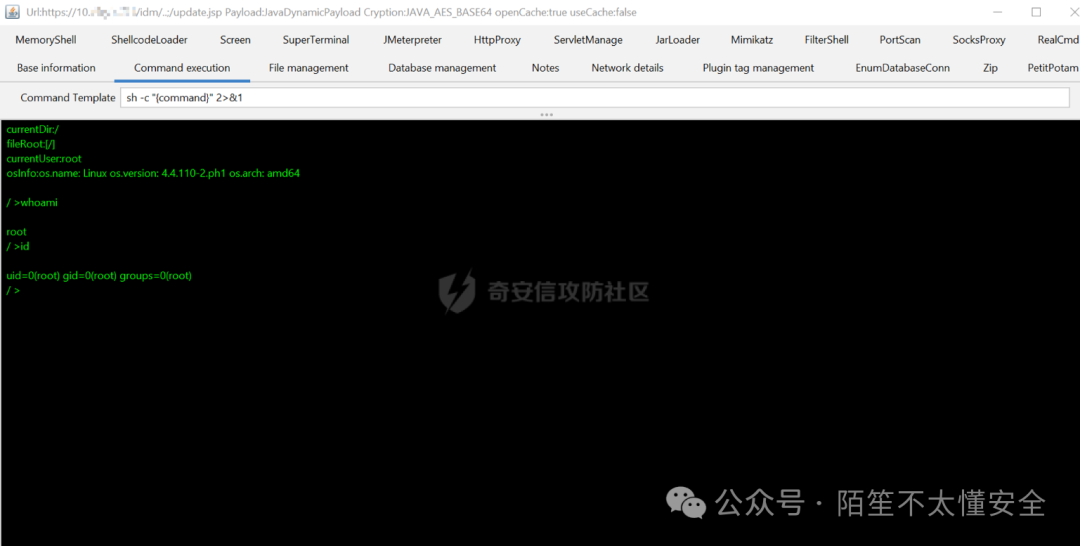Select the JMeterpreter tab
This screenshot has width=1080, height=546.
click(412, 40)
